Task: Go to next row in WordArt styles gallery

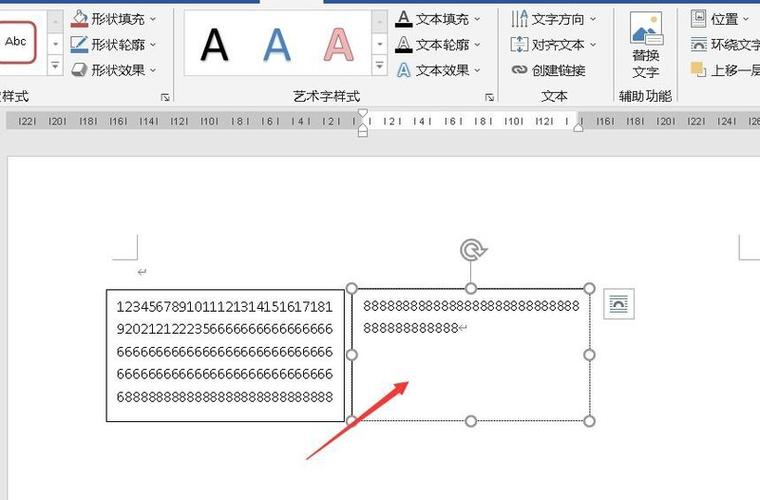Action: (x=379, y=44)
